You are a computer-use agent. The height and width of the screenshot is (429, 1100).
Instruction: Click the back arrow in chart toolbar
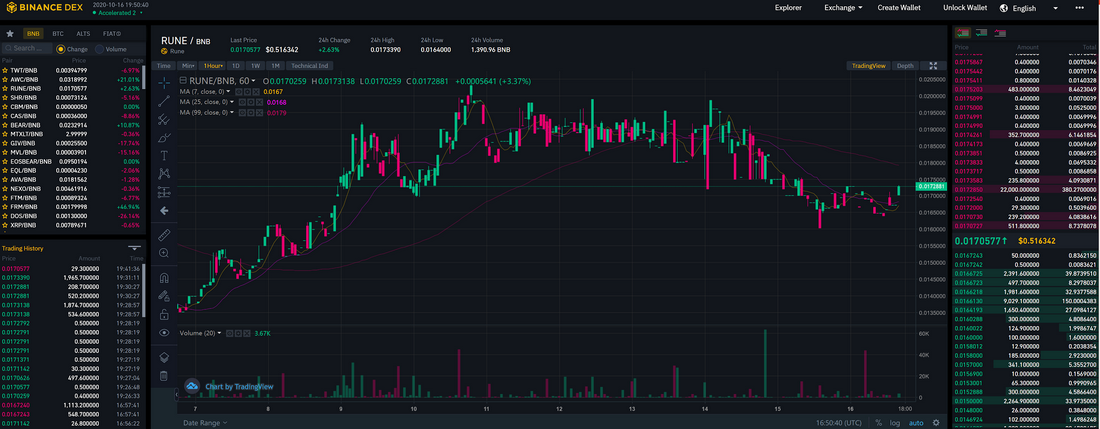[x=164, y=210]
